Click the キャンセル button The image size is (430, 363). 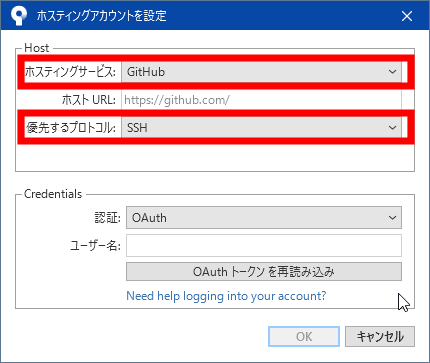click(380, 336)
